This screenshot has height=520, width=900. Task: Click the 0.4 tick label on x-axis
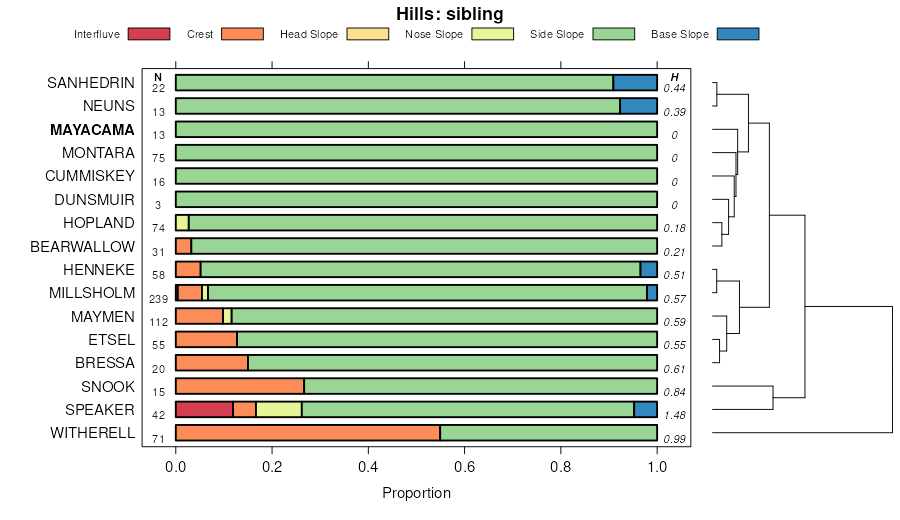point(368,465)
